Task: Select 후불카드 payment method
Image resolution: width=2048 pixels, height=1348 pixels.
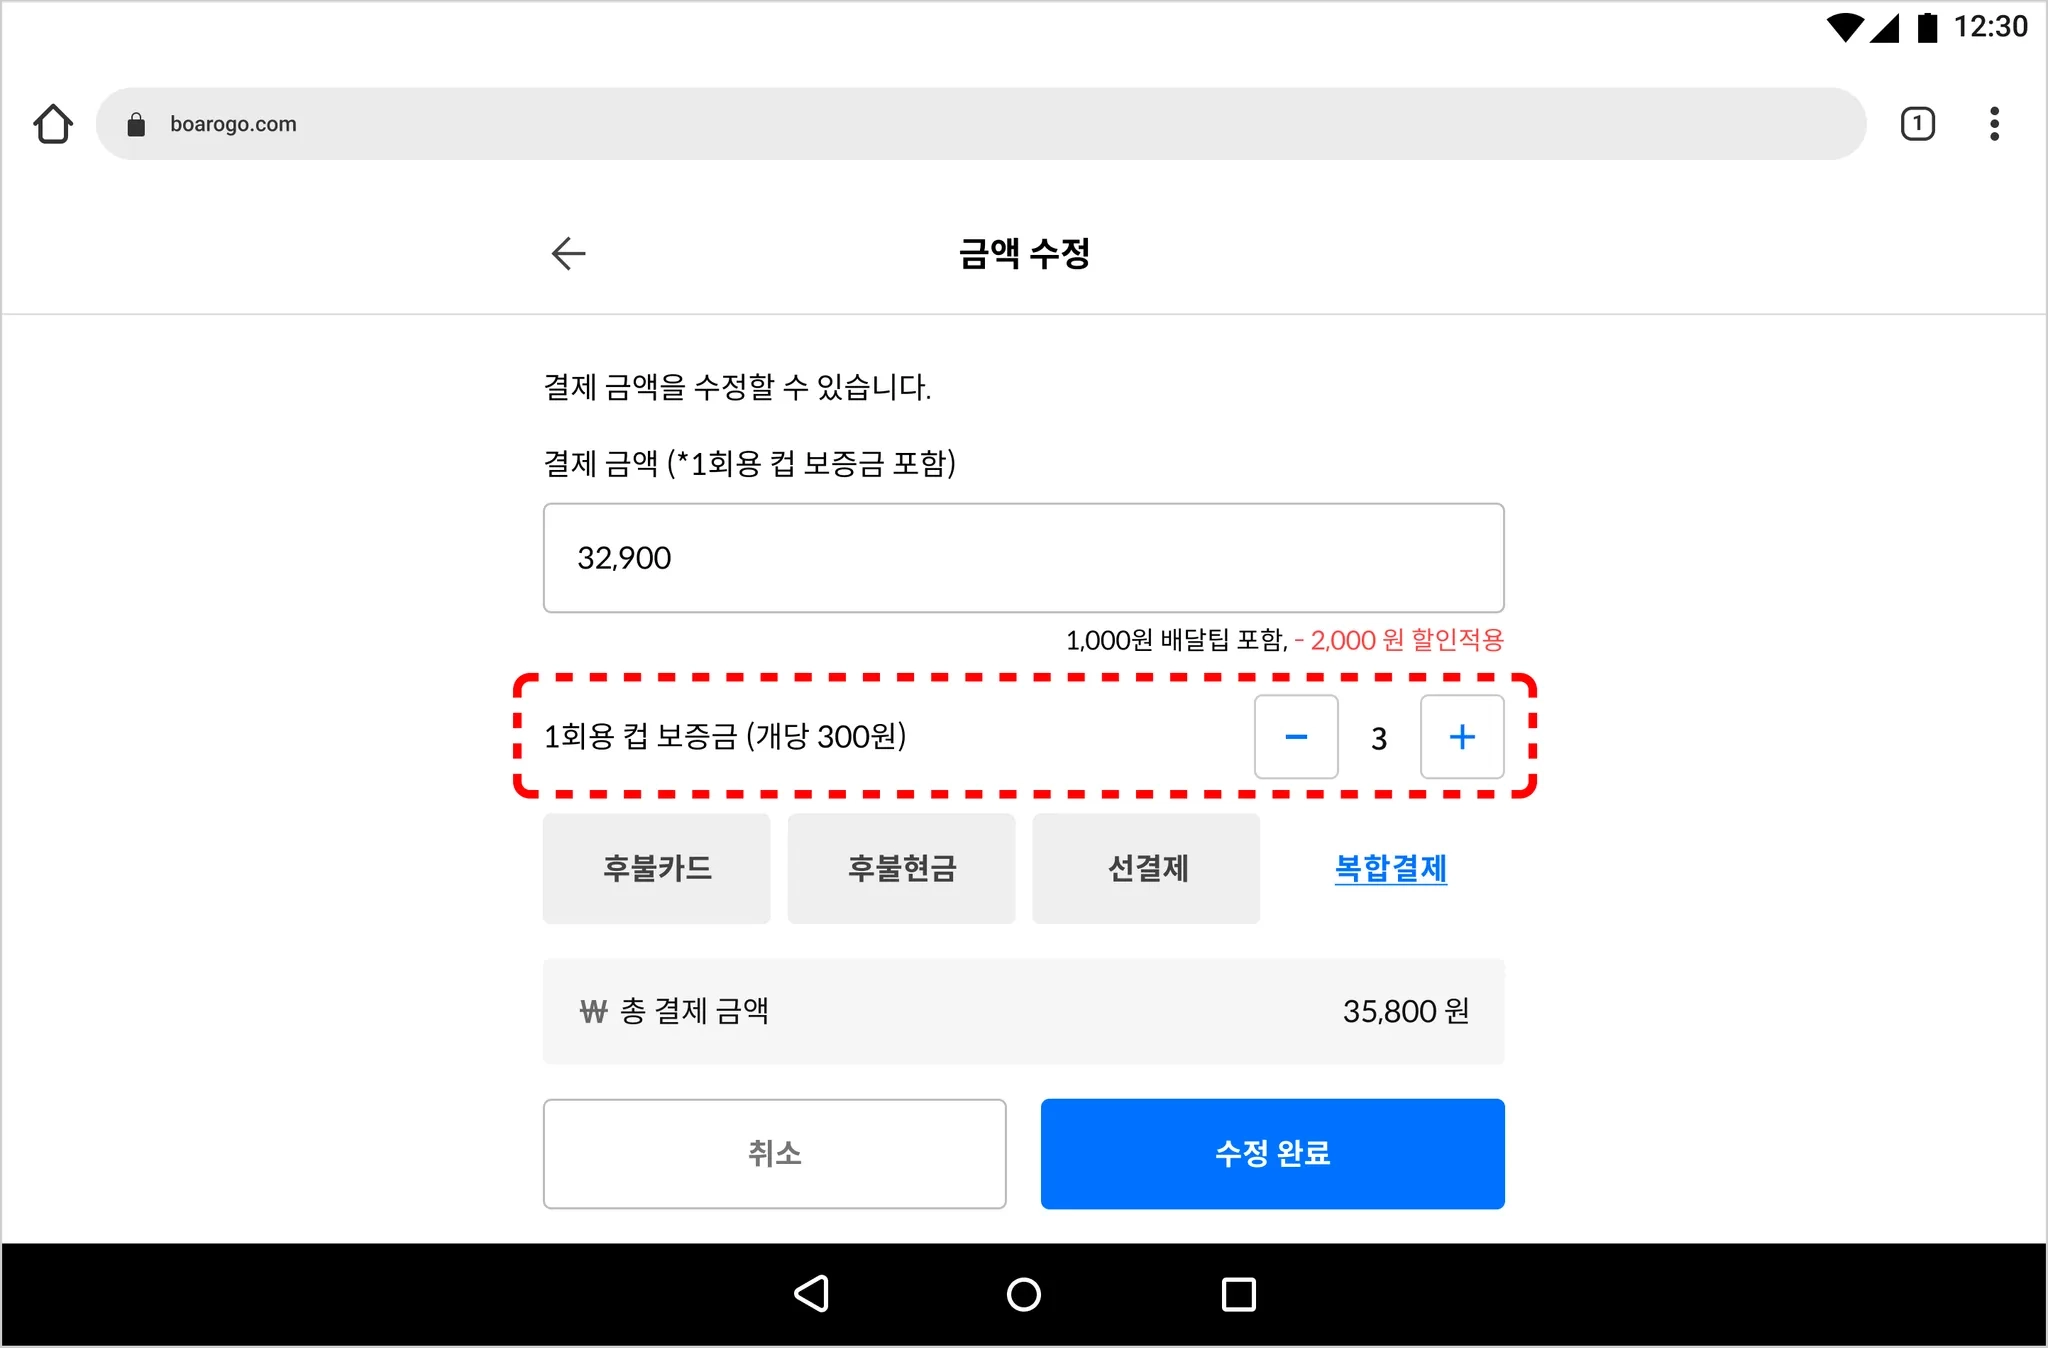Action: point(656,868)
